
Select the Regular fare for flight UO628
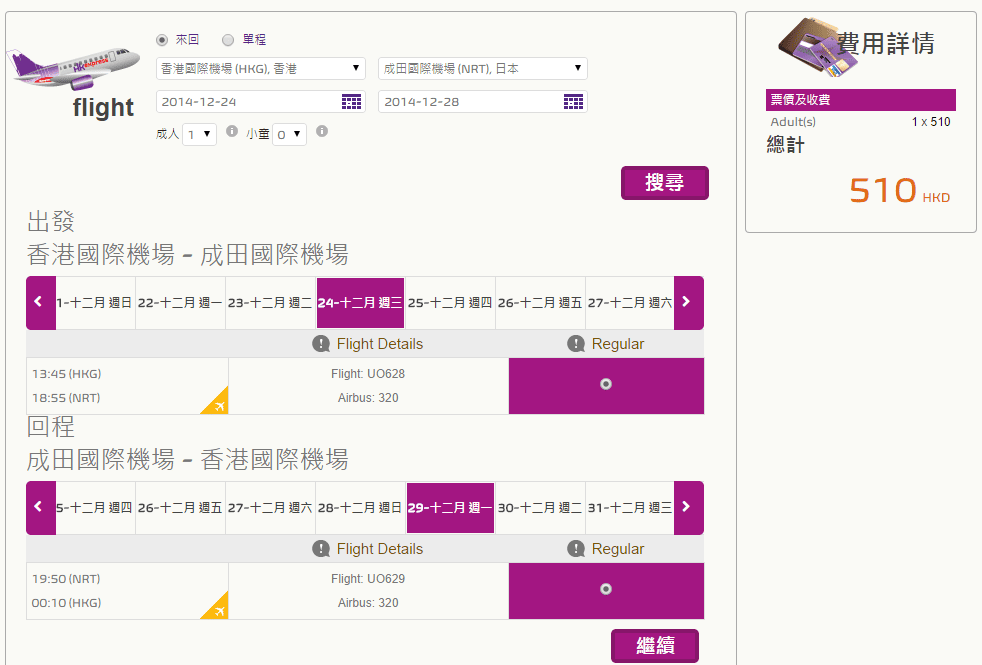(x=605, y=385)
